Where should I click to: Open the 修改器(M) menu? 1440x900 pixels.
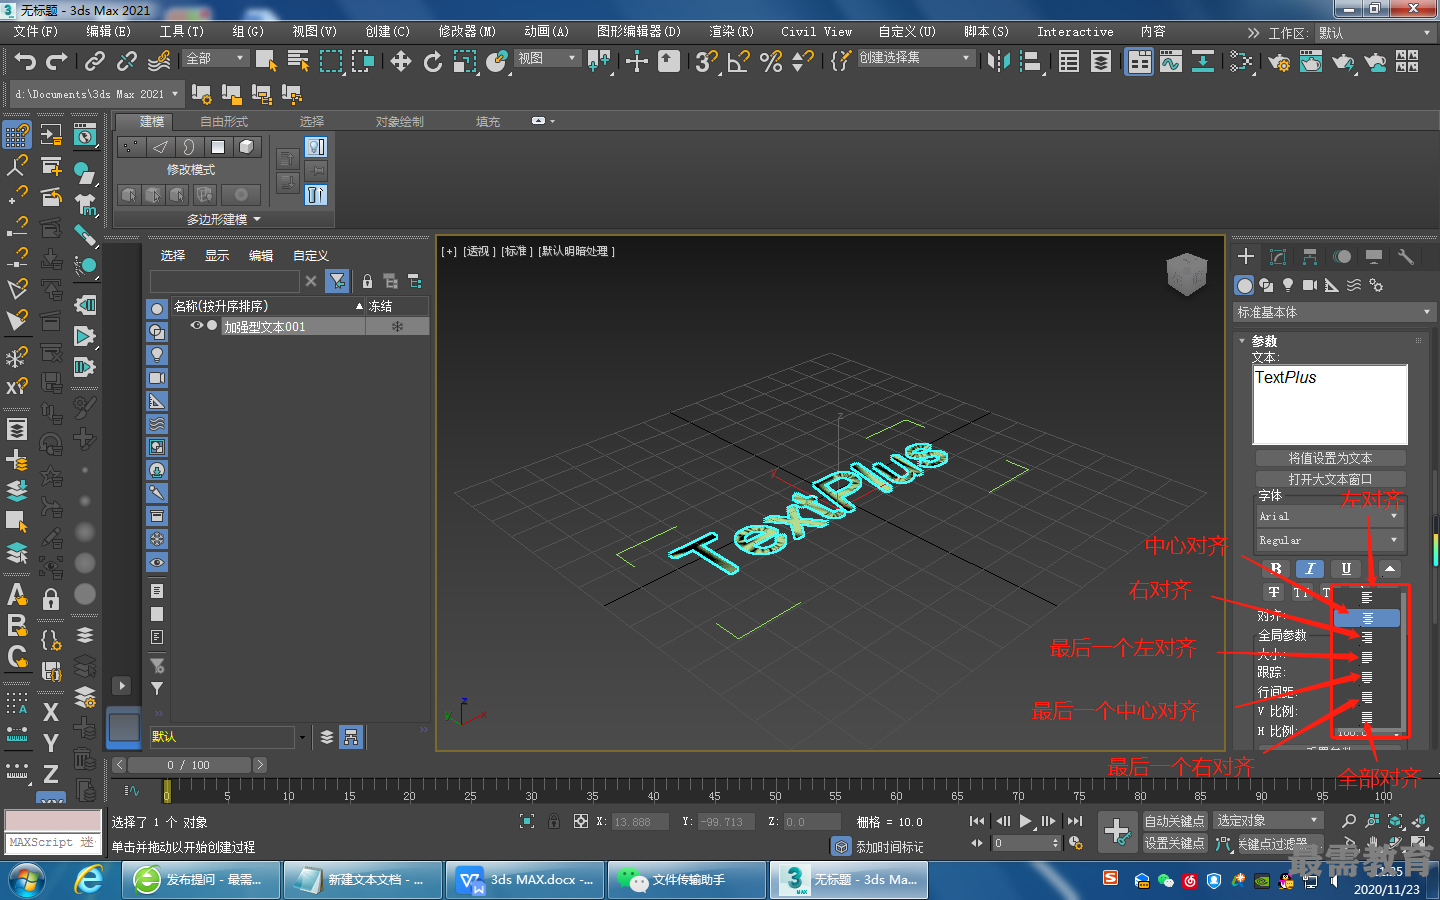(x=467, y=32)
